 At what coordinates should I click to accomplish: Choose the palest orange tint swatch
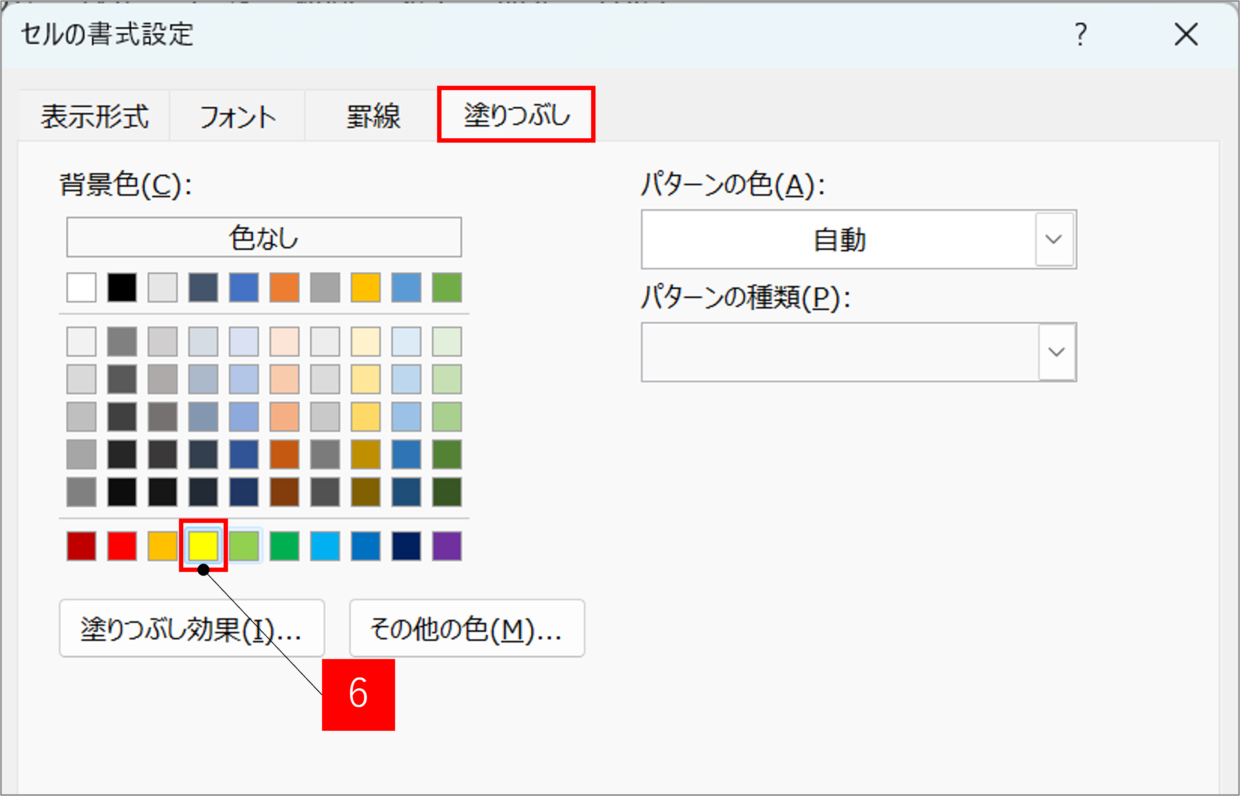click(x=285, y=342)
